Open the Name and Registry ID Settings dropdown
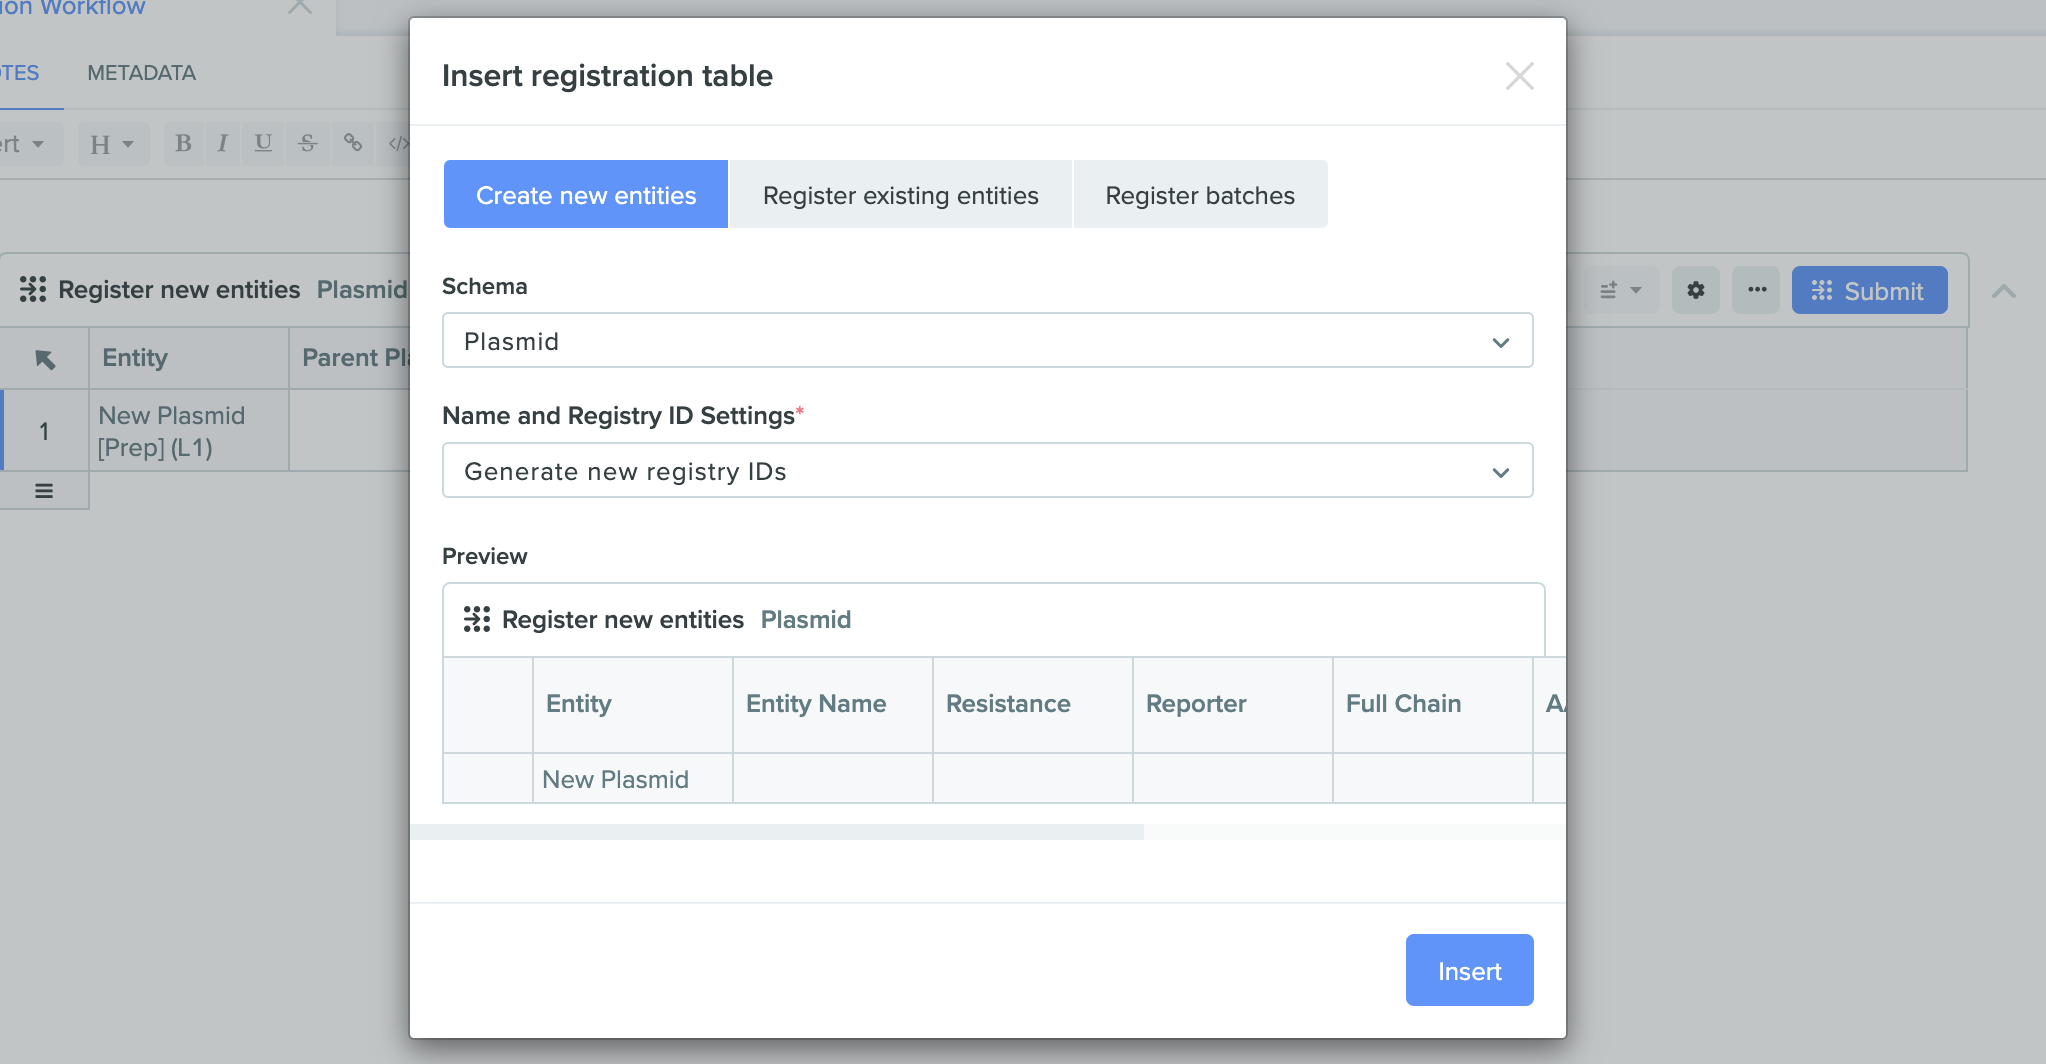2046x1064 pixels. tap(987, 471)
